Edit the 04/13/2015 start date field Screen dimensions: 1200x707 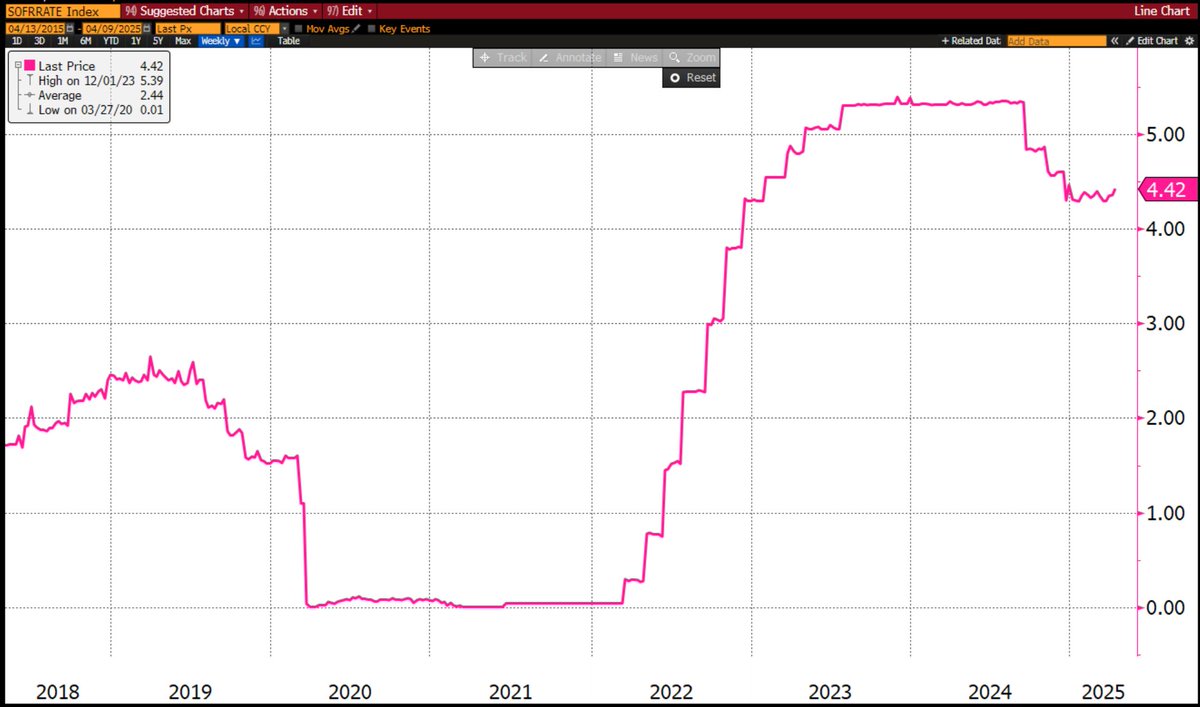tap(36, 29)
